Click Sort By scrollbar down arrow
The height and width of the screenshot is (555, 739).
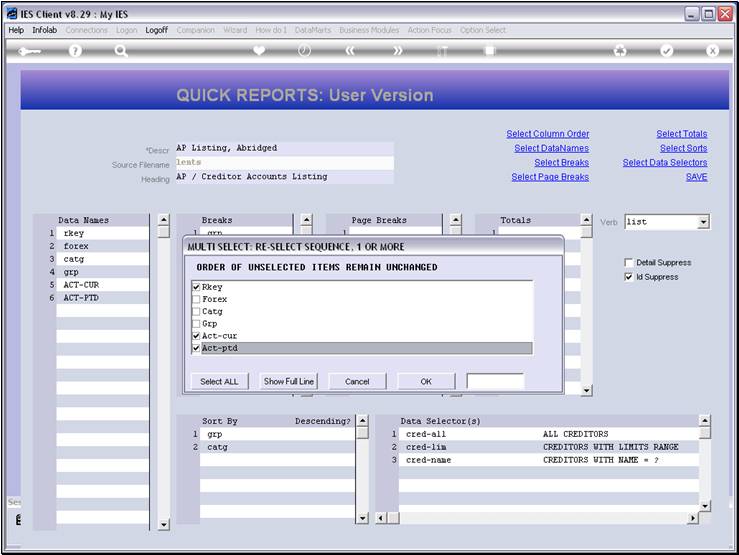coord(362,518)
